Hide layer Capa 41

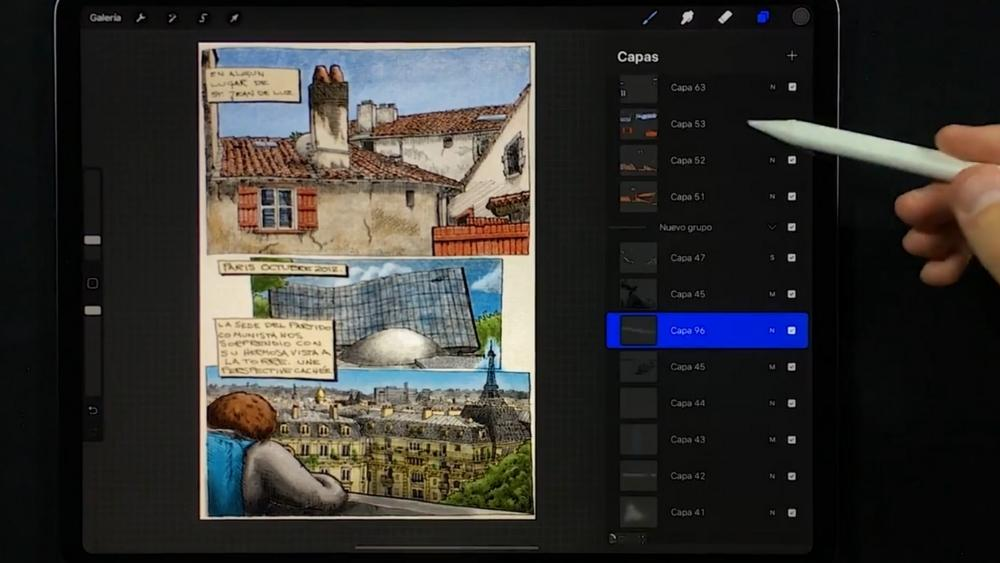(792, 513)
